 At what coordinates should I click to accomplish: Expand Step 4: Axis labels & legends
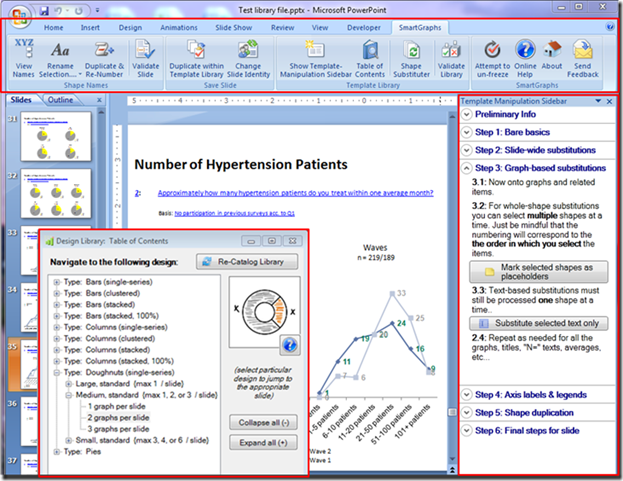coord(466,395)
